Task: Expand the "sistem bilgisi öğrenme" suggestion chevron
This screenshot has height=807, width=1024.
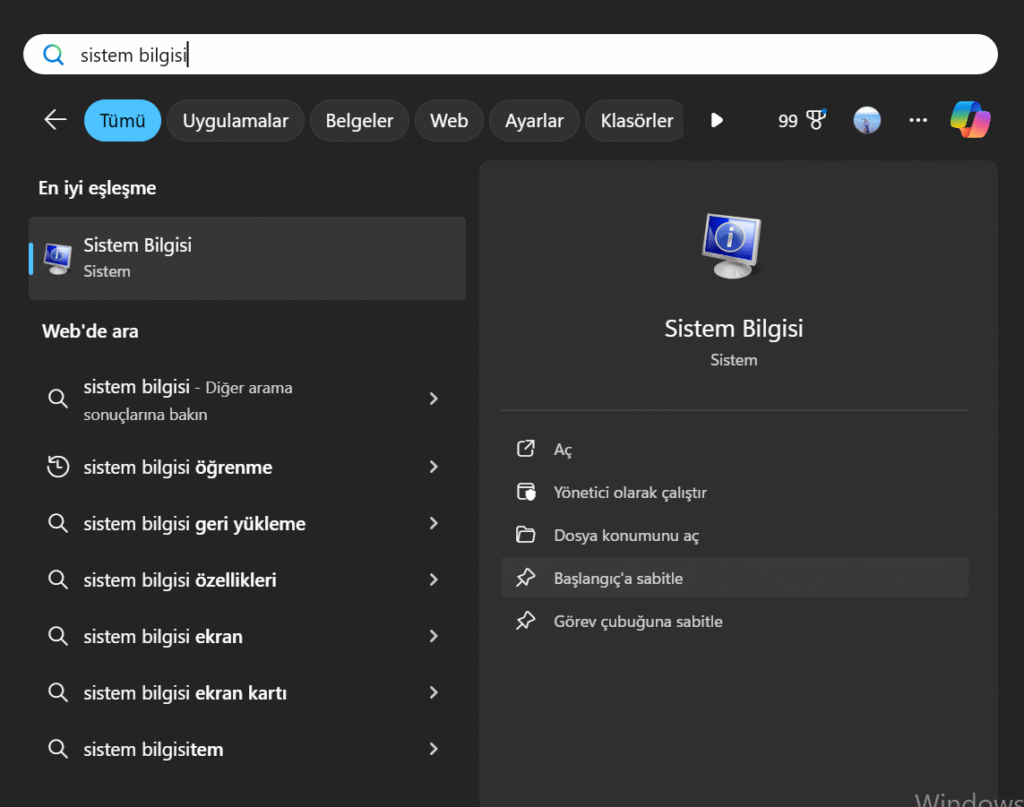Action: tap(433, 467)
